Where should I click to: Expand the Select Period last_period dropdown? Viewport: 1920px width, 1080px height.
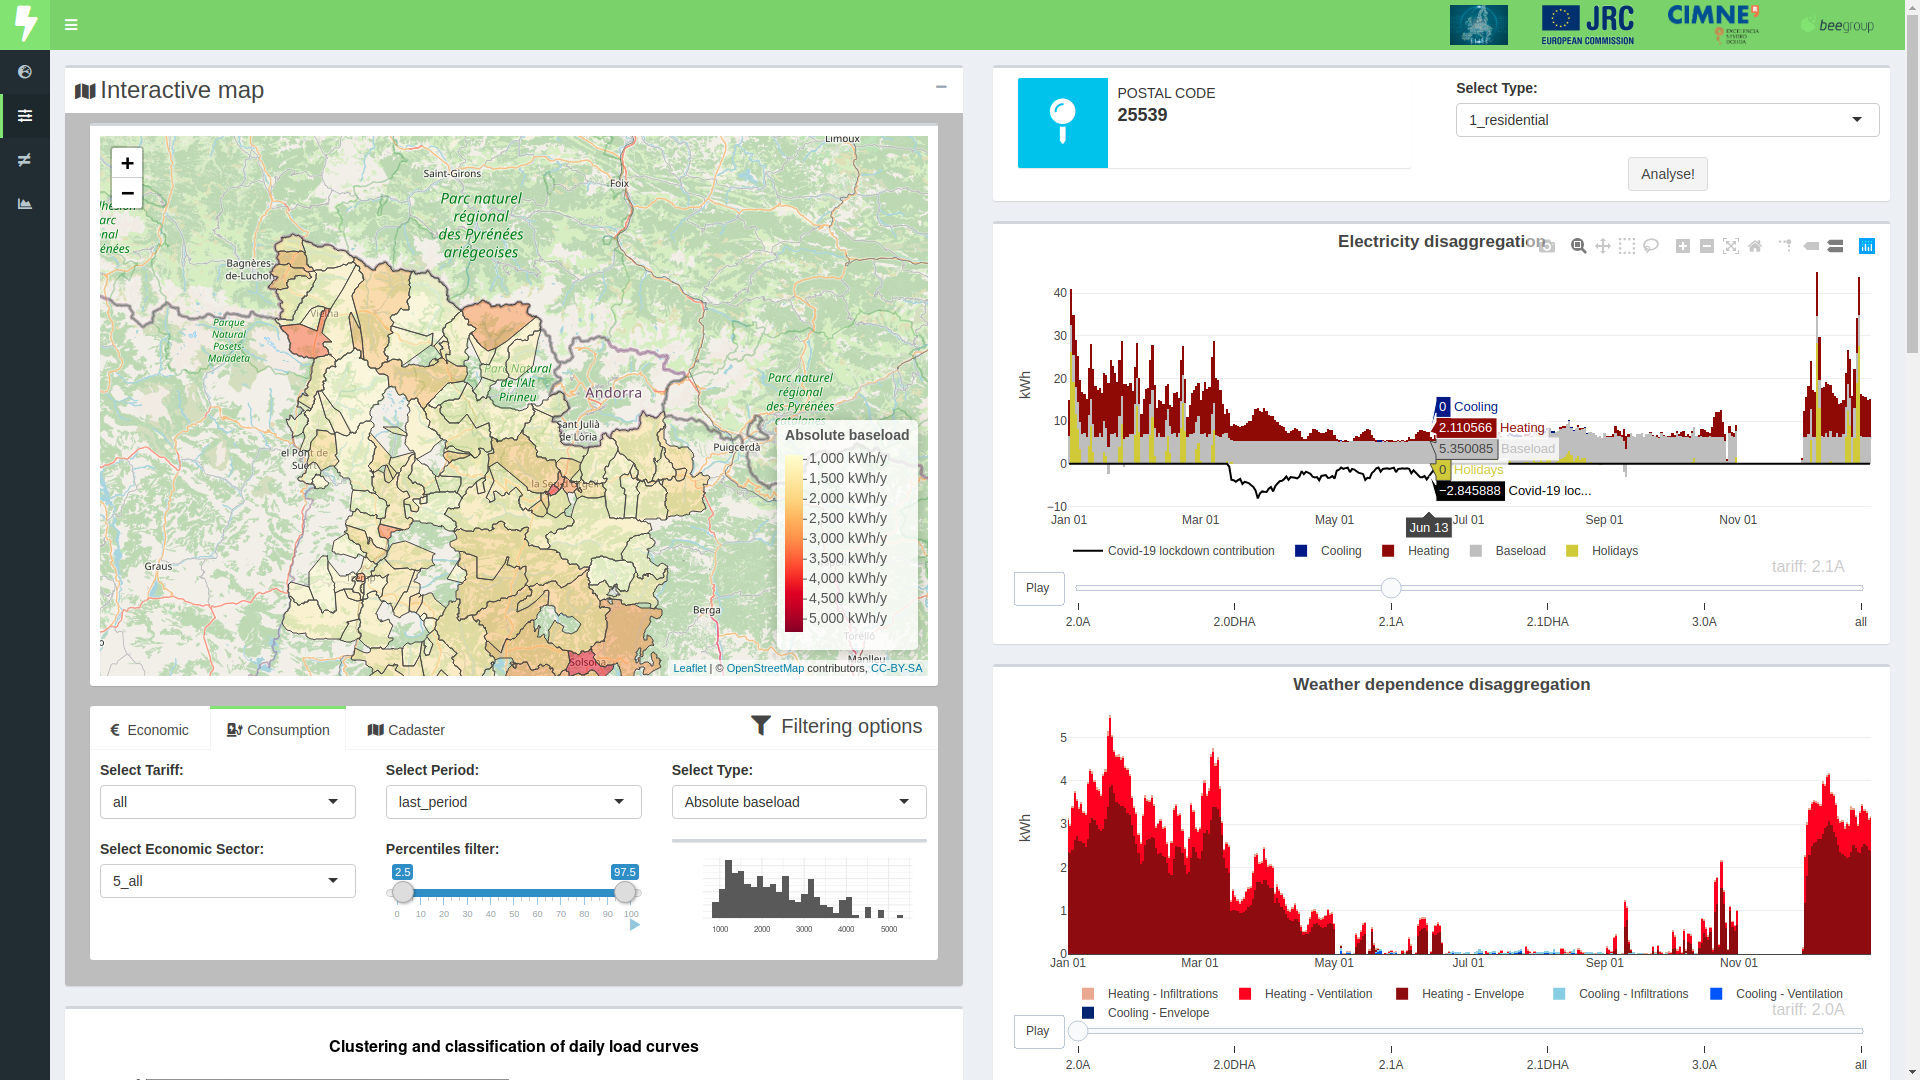pos(513,802)
